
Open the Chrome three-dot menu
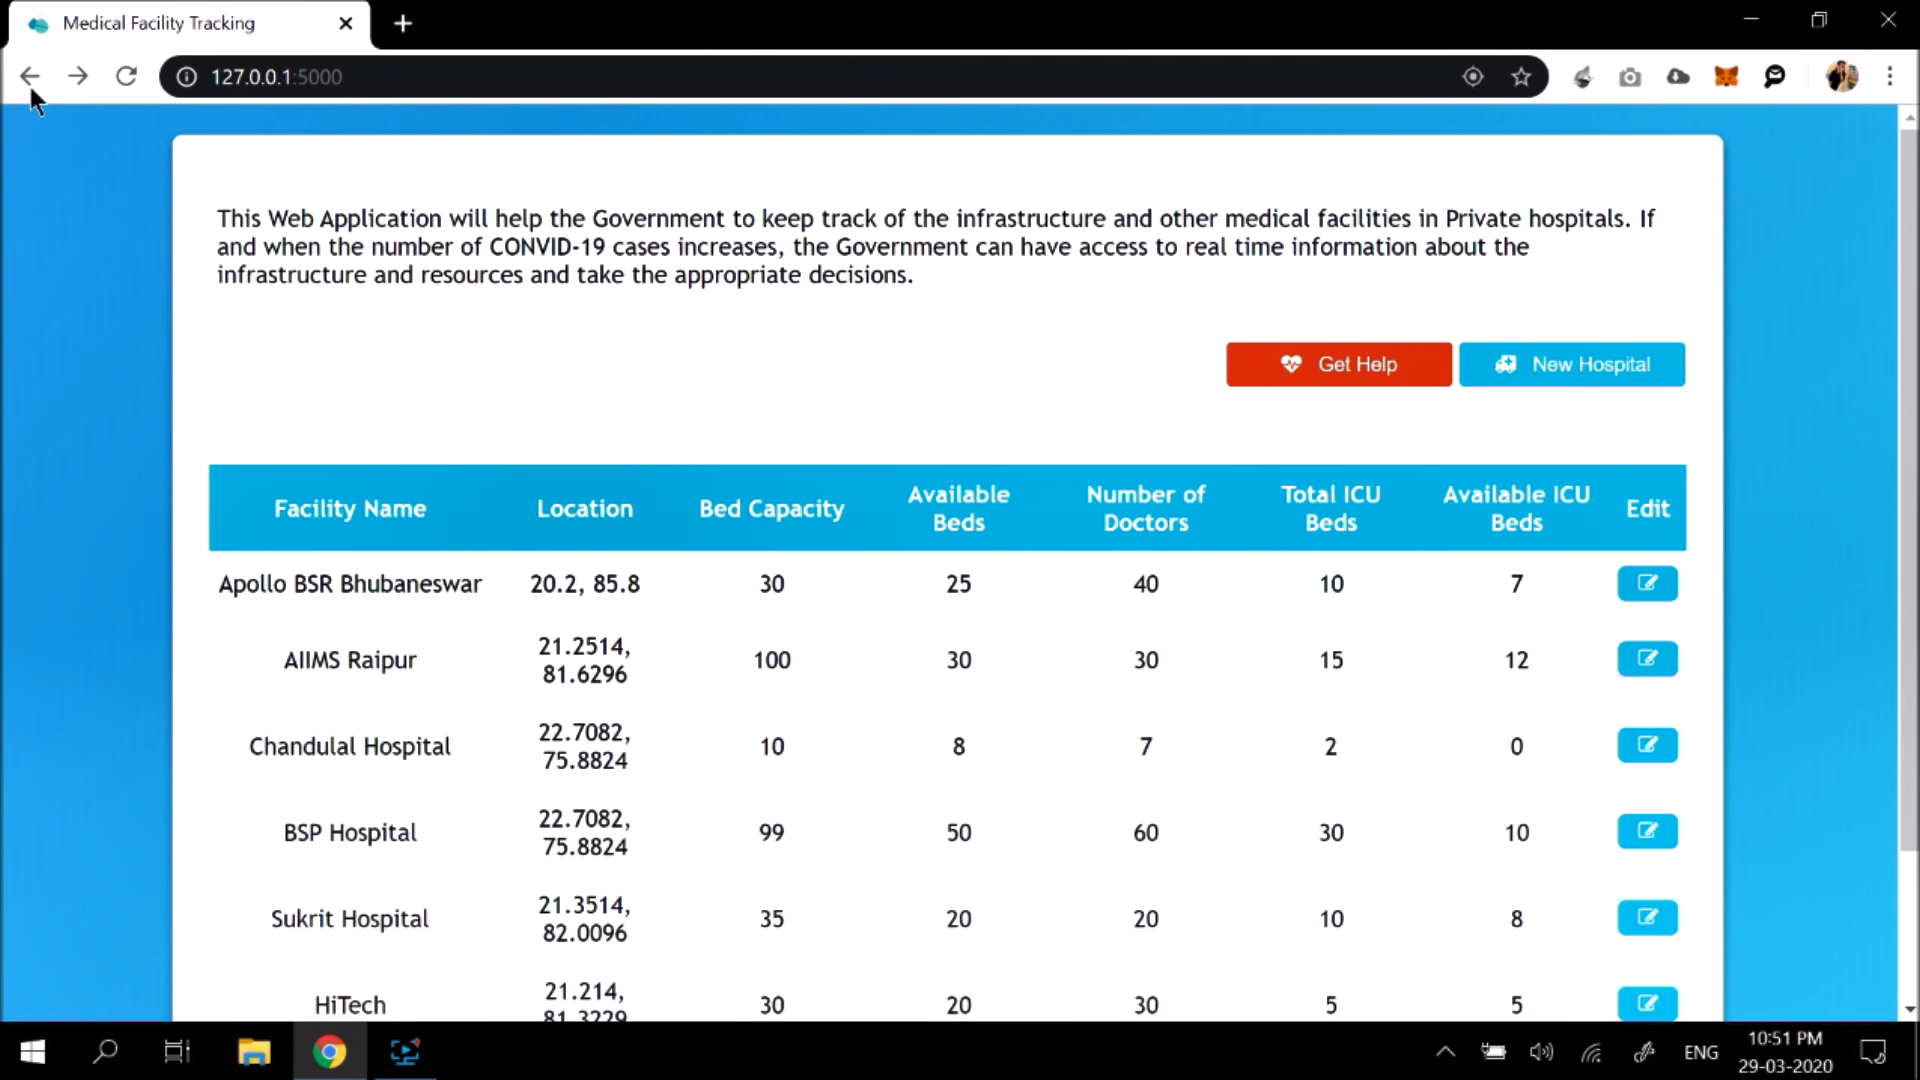click(x=1890, y=76)
